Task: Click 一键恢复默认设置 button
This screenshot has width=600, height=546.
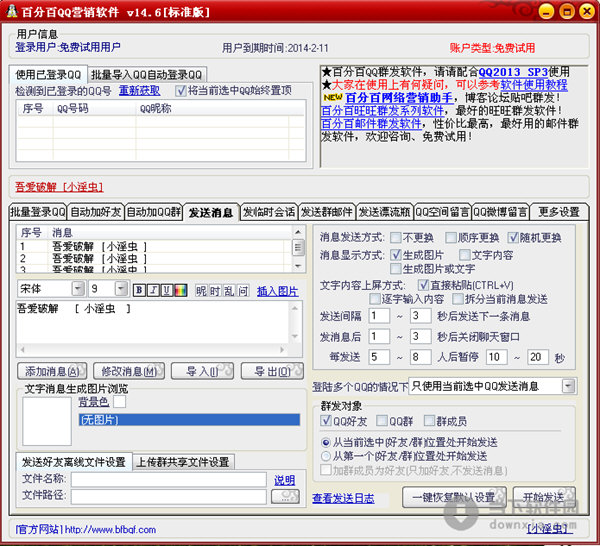Action: pos(454,497)
